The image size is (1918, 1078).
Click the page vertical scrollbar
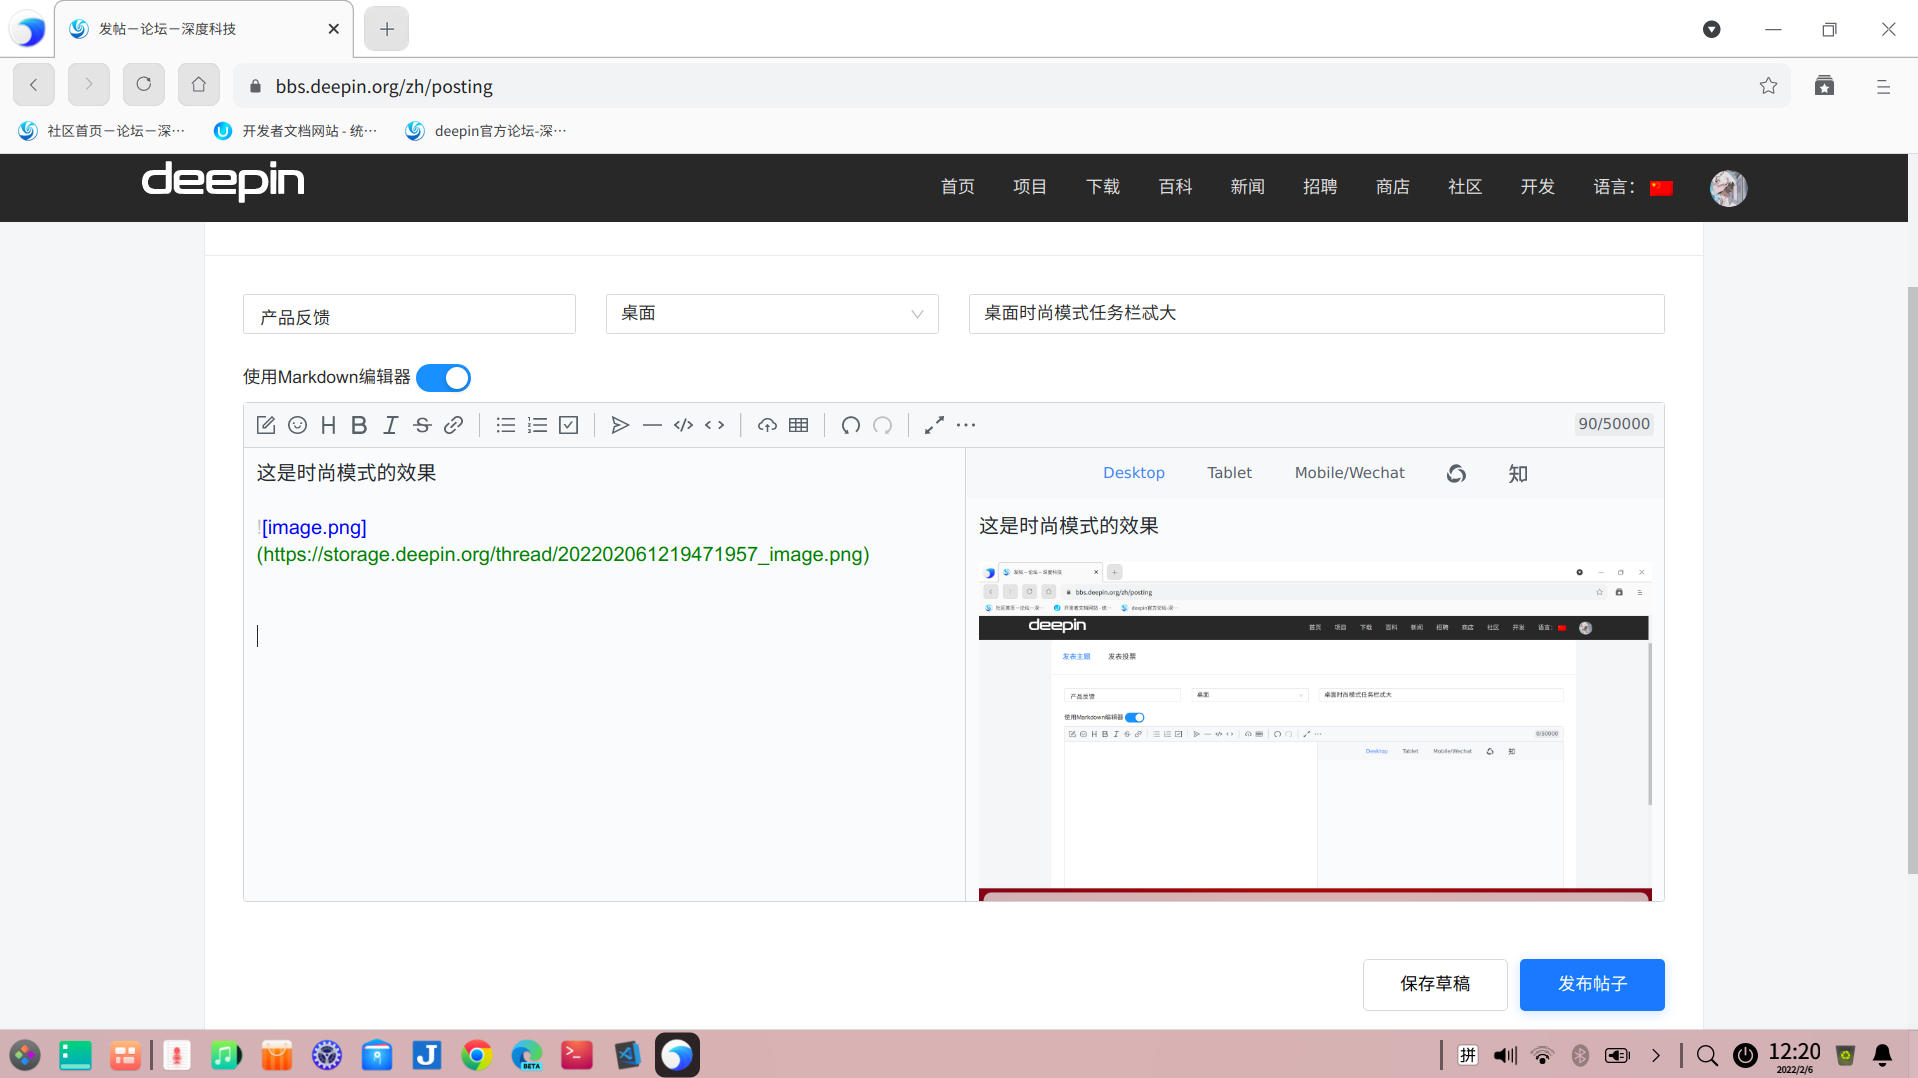click(1912, 580)
